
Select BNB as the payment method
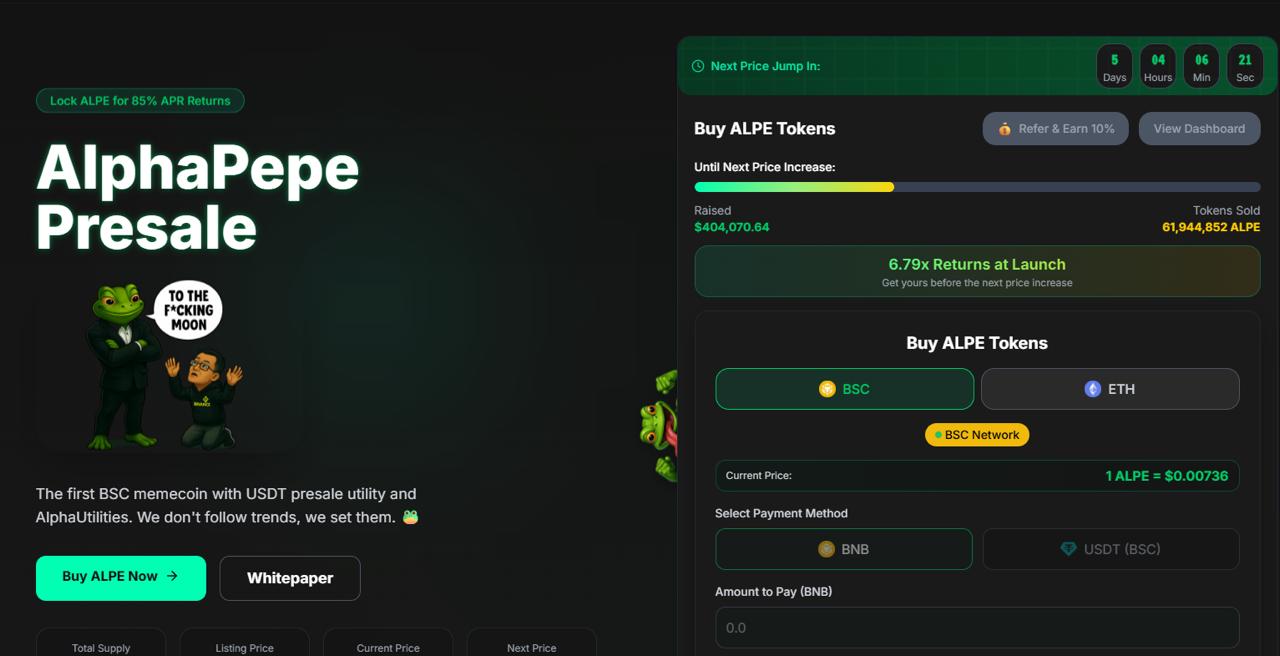pyautogui.click(x=844, y=549)
